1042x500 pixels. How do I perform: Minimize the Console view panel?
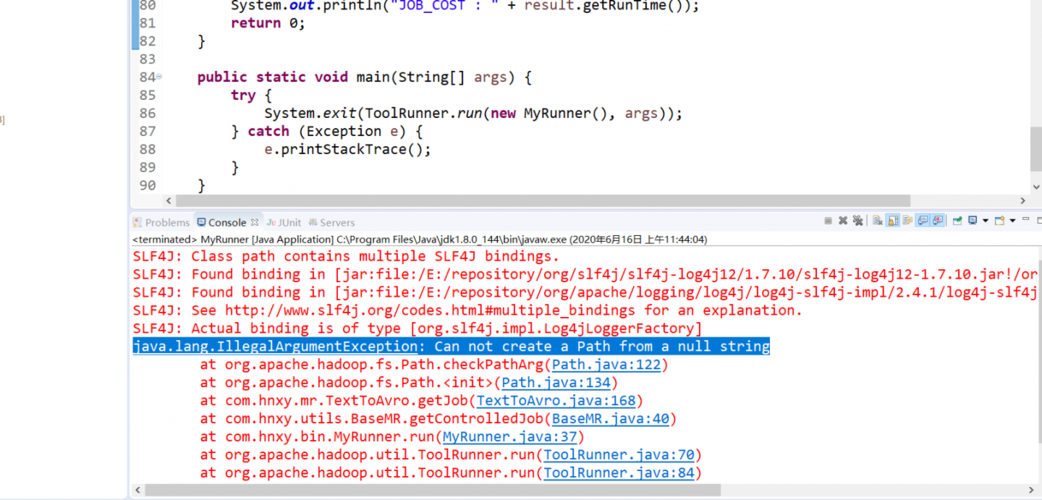[x=1026, y=219]
